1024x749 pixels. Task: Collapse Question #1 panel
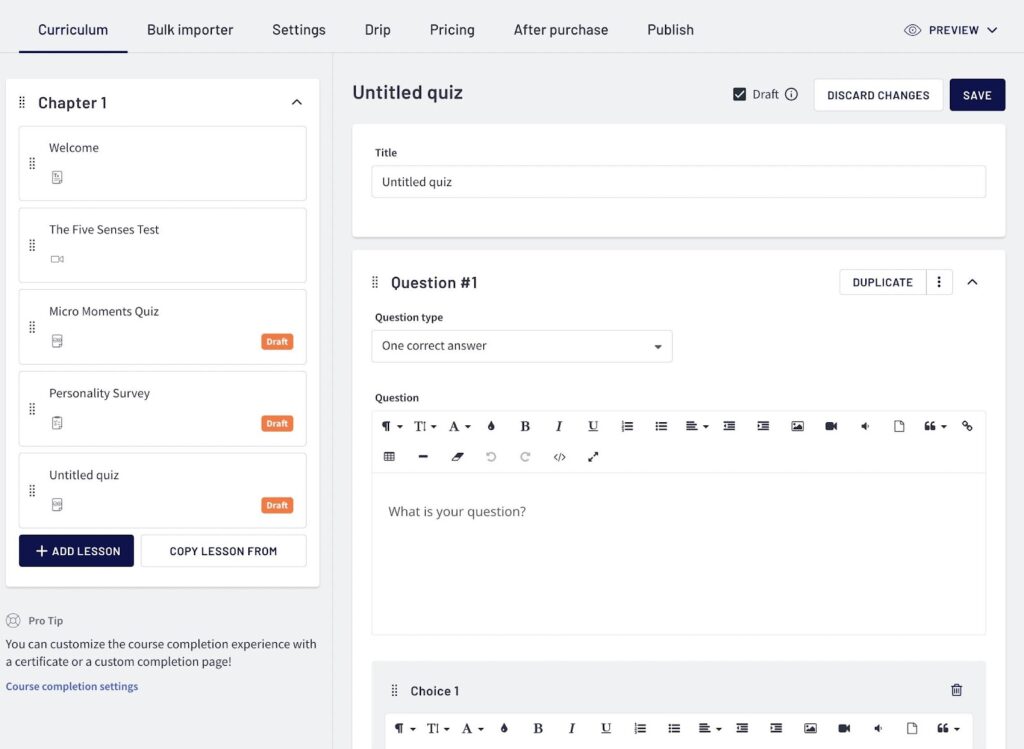point(972,282)
